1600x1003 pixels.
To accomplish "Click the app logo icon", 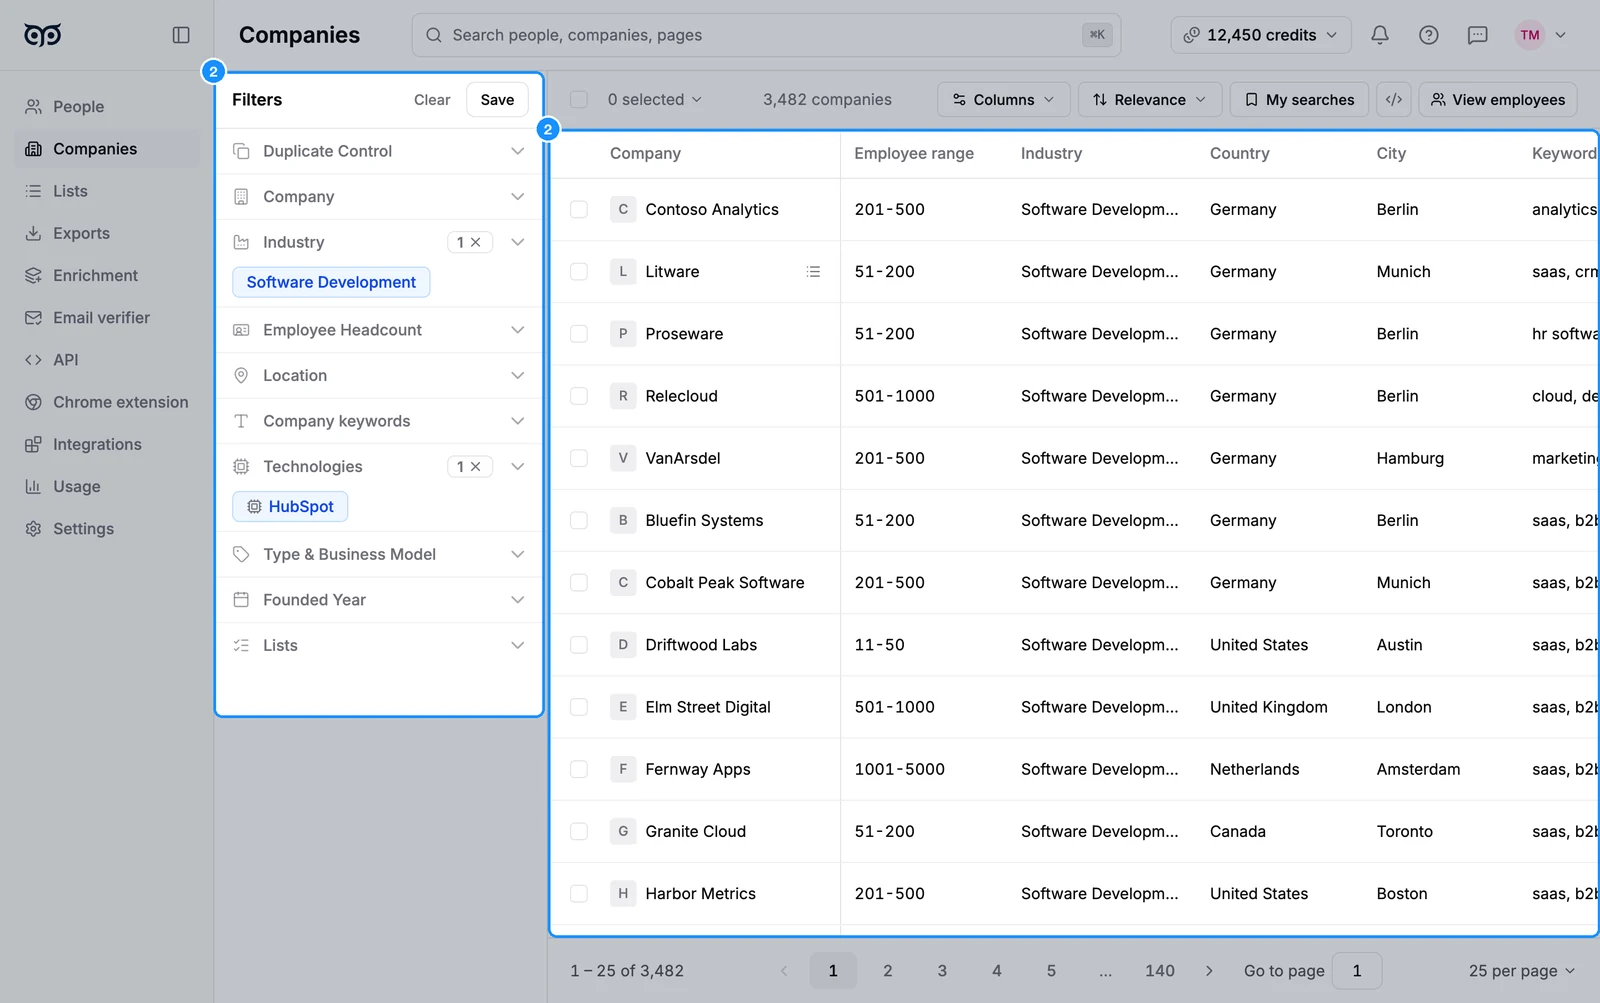I will click(x=42, y=35).
